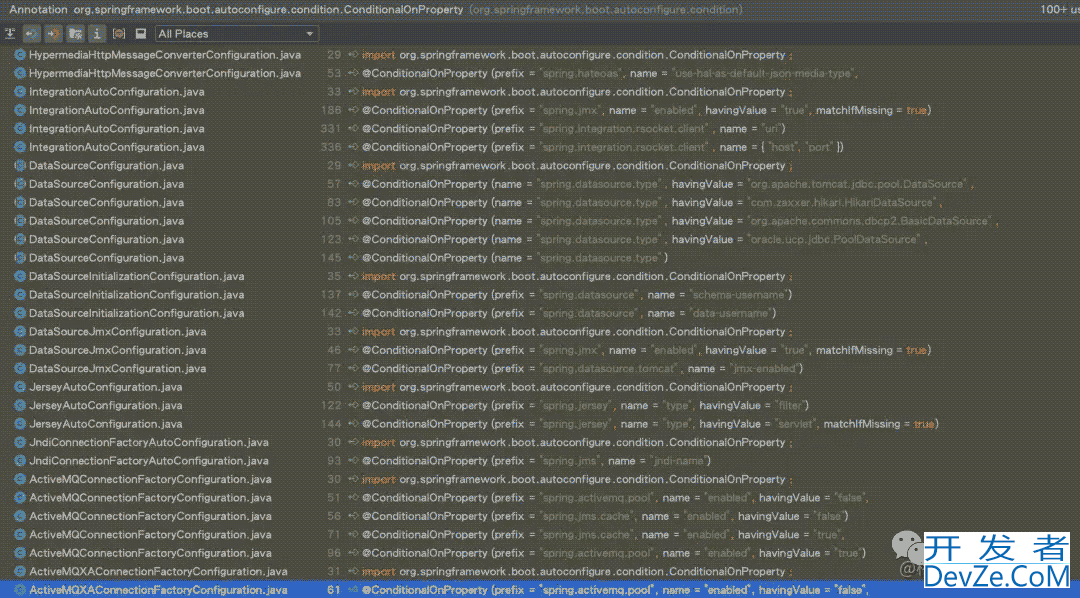Click the class icon of ActiveMQXAConnectionFactoryConfiguration.java line 31

tap(20, 571)
